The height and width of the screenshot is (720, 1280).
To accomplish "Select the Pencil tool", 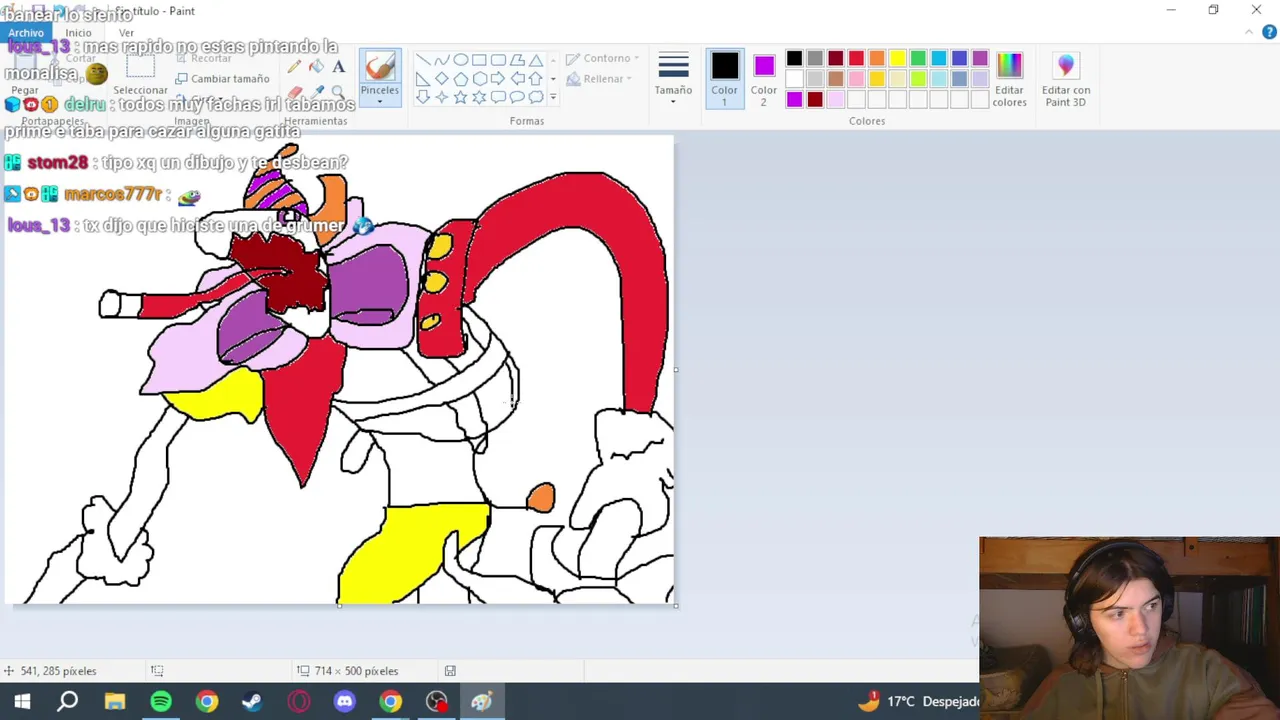I will 294,67.
